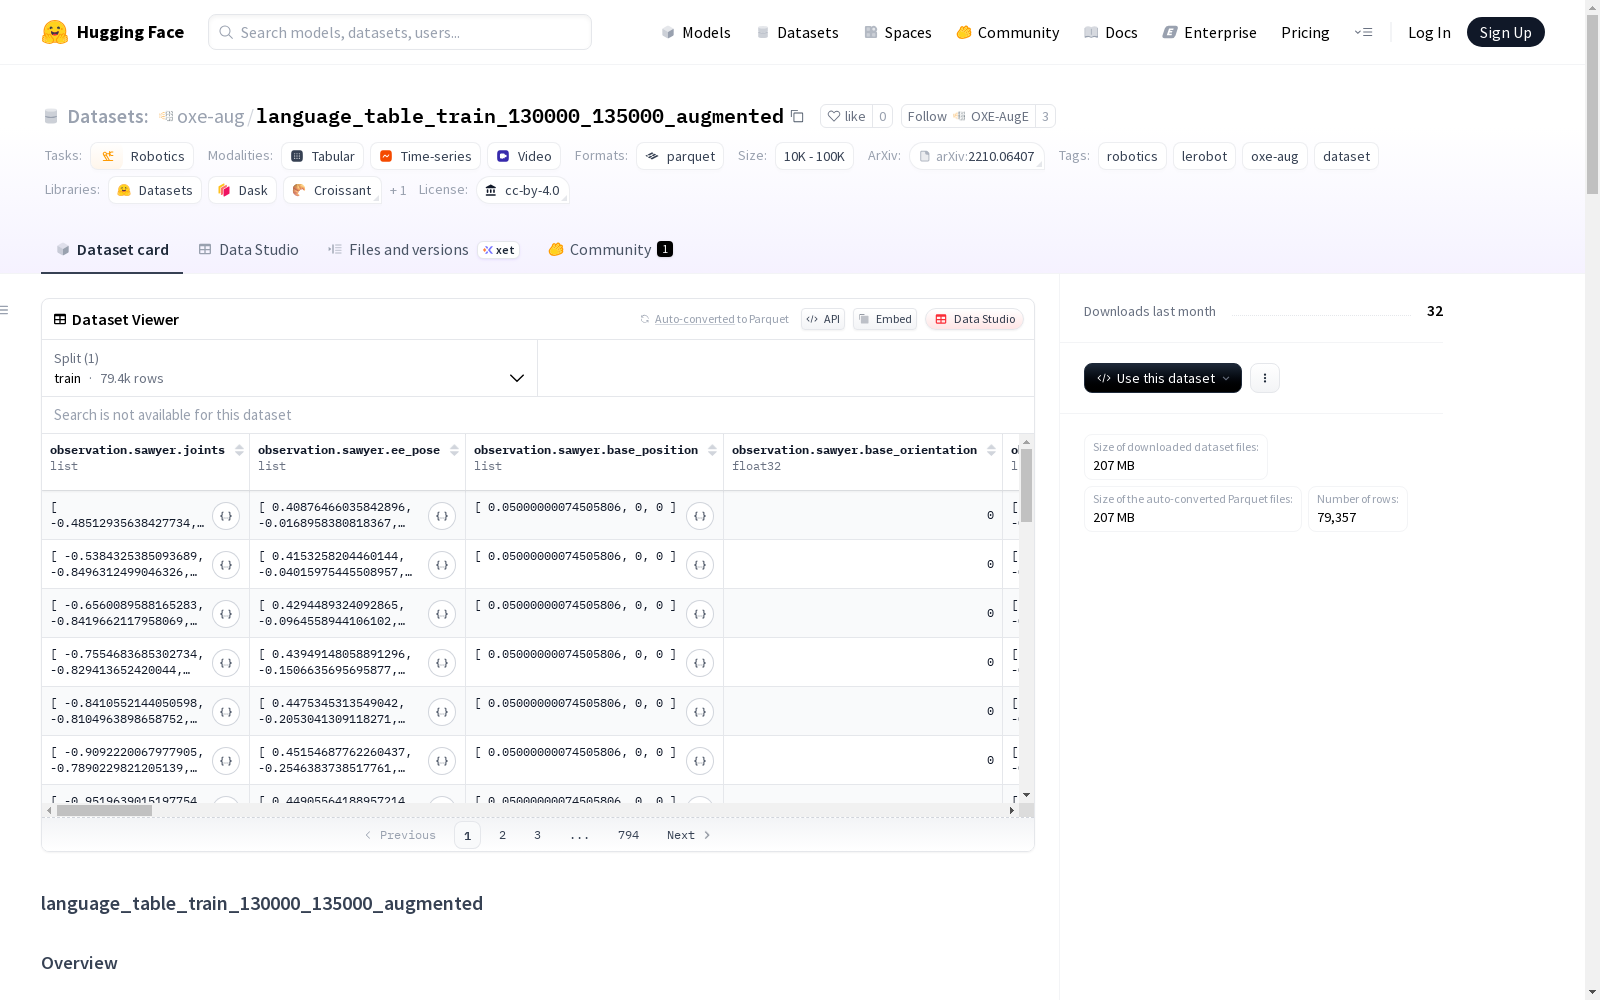Viewport: 1600px width, 1000px height.
Task: Expand JSON for 0.43949148058891296 ee_pose cell
Action: click(x=442, y=663)
